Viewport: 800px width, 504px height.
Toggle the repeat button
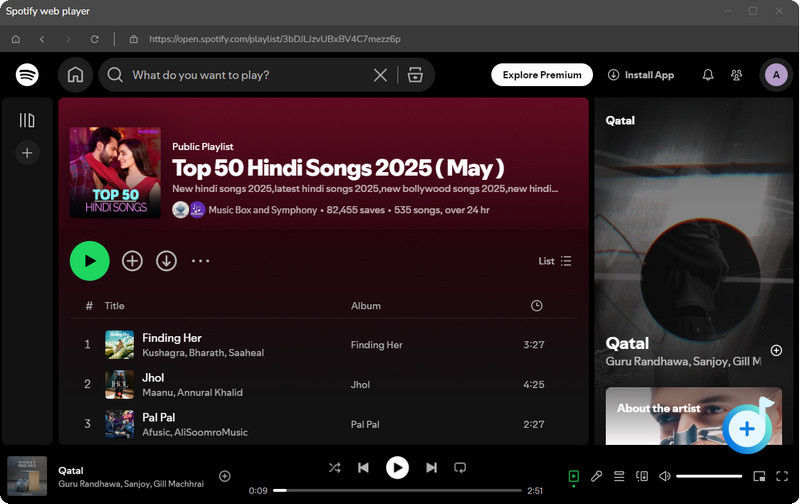tap(460, 468)
